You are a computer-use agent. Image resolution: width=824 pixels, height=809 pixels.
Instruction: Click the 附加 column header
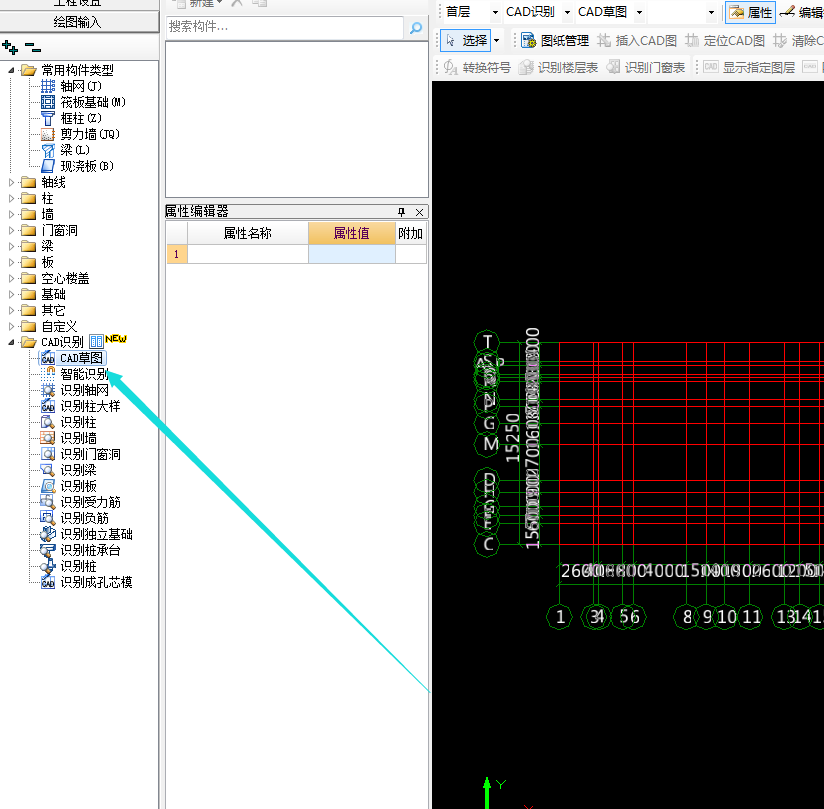click(410, 233)
